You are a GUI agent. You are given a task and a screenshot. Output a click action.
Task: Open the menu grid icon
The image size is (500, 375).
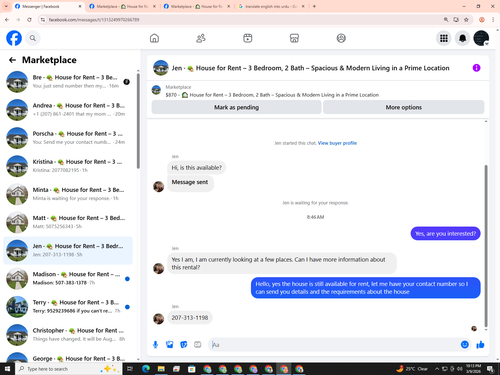[x=444, y=38]
